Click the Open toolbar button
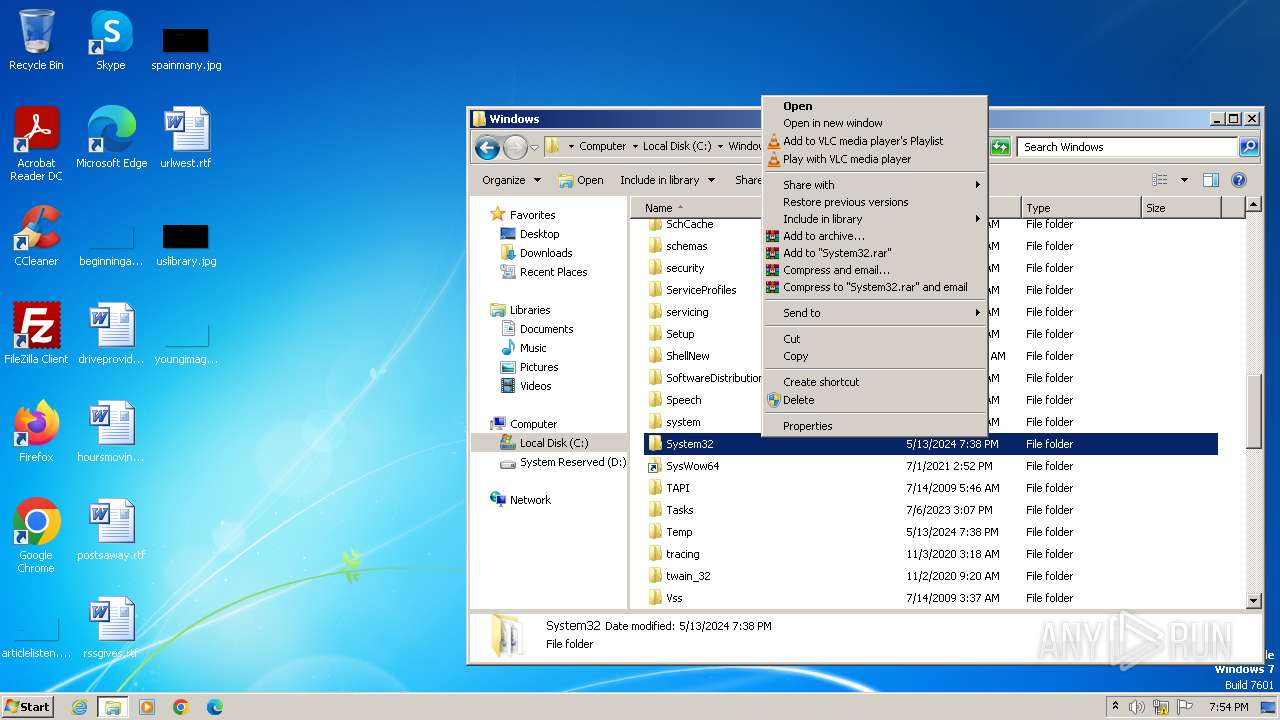 pyautogui.click(x=581, y=180)
